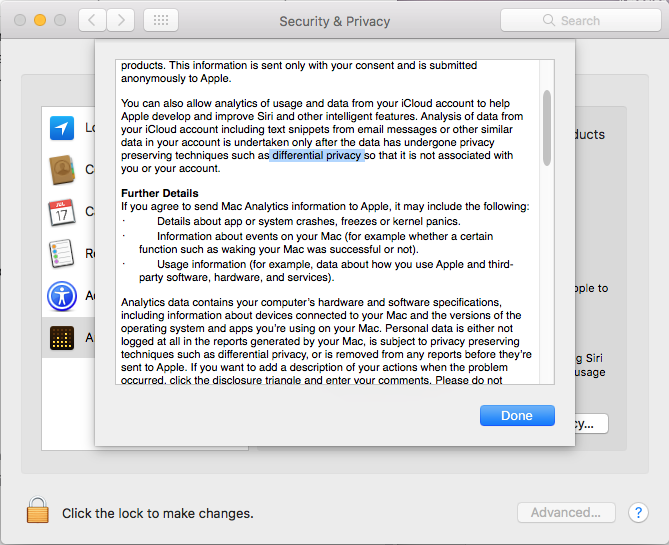Click the line starting 'Information about events on your Mac'
Viewport: 669px width, 545px height.
tap(325, 236)
